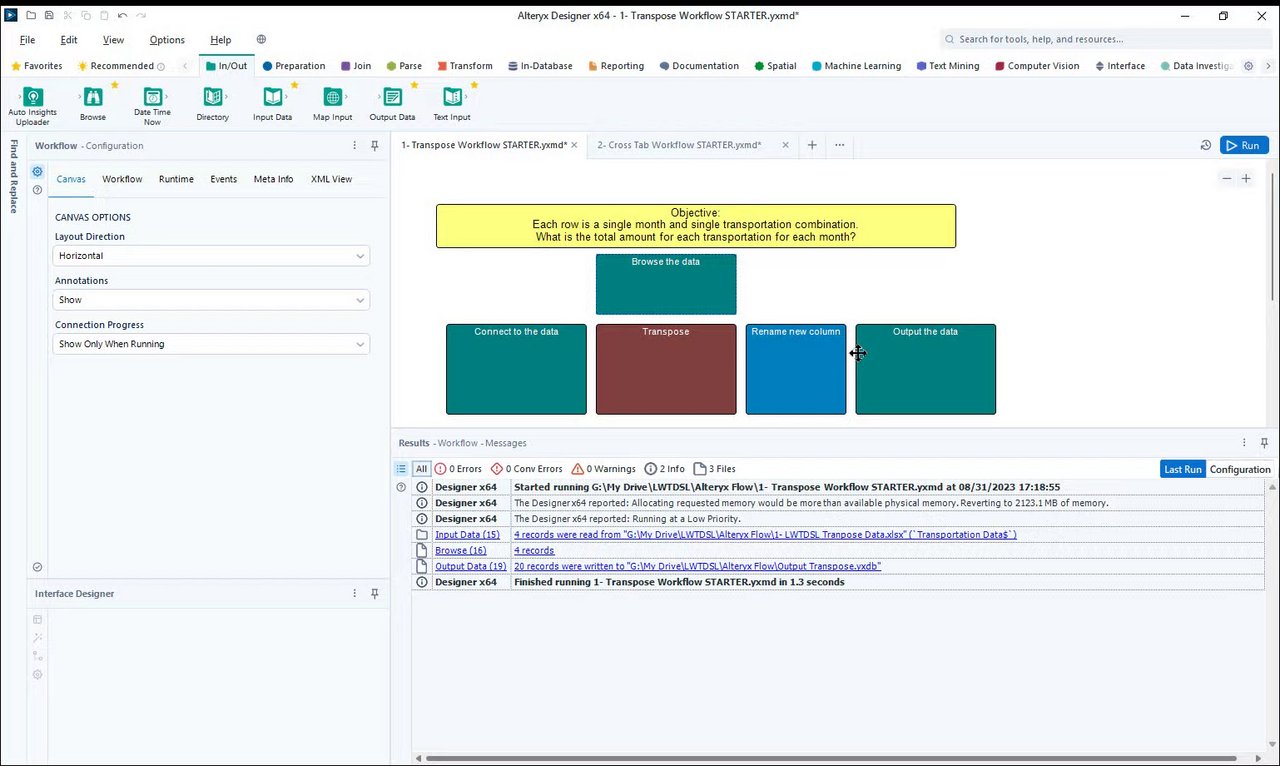The height and width of the screenshot is (766, 1280).
Task: Filter results to 0 Errors
Action: click(x=458, y=469)
